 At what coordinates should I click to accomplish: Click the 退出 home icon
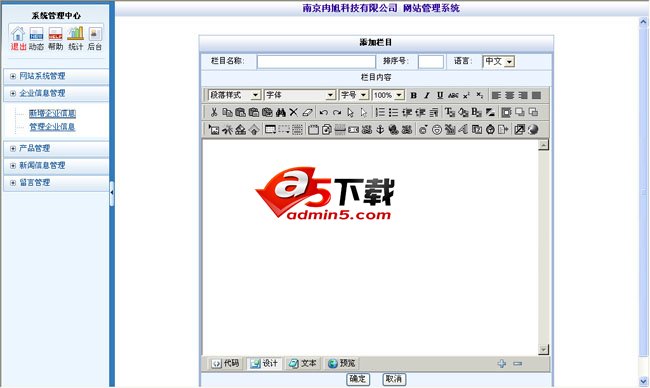18,34
